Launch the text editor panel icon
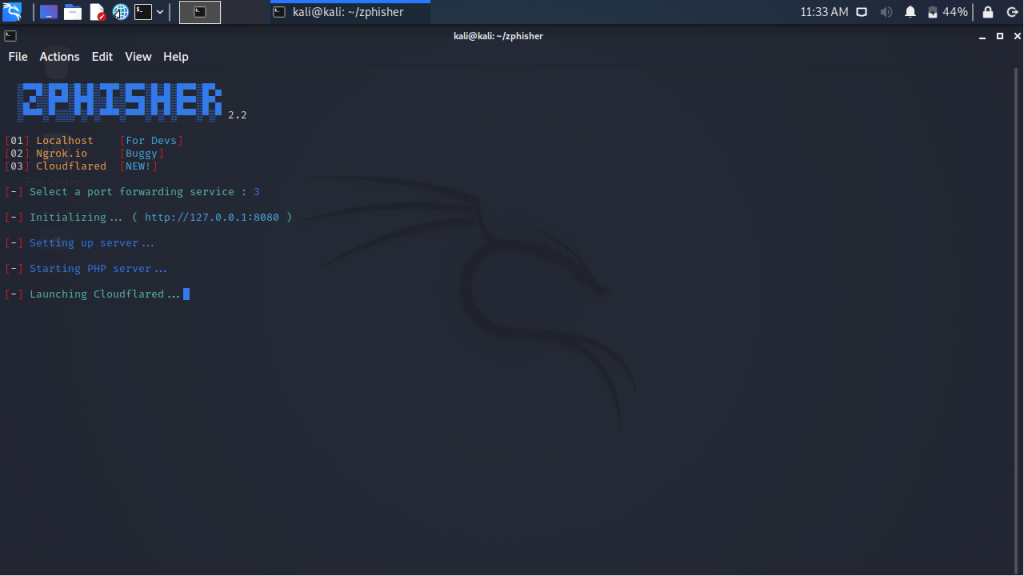This screenshot has width=1024, height=576. [97, 12]
